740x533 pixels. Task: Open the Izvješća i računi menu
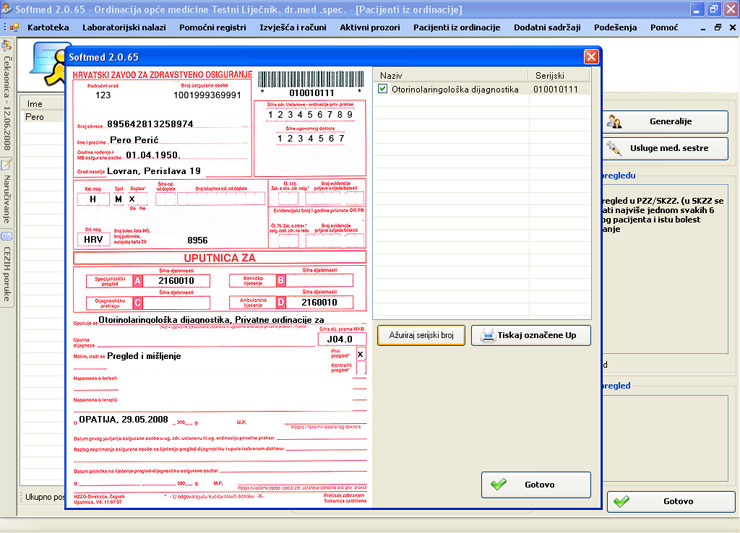tap(291, 27)
